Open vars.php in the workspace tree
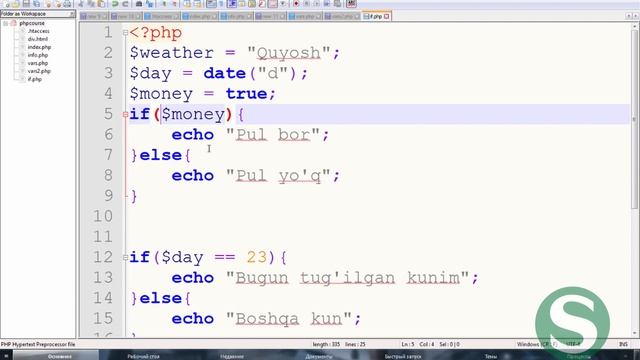 pos(38,63)
